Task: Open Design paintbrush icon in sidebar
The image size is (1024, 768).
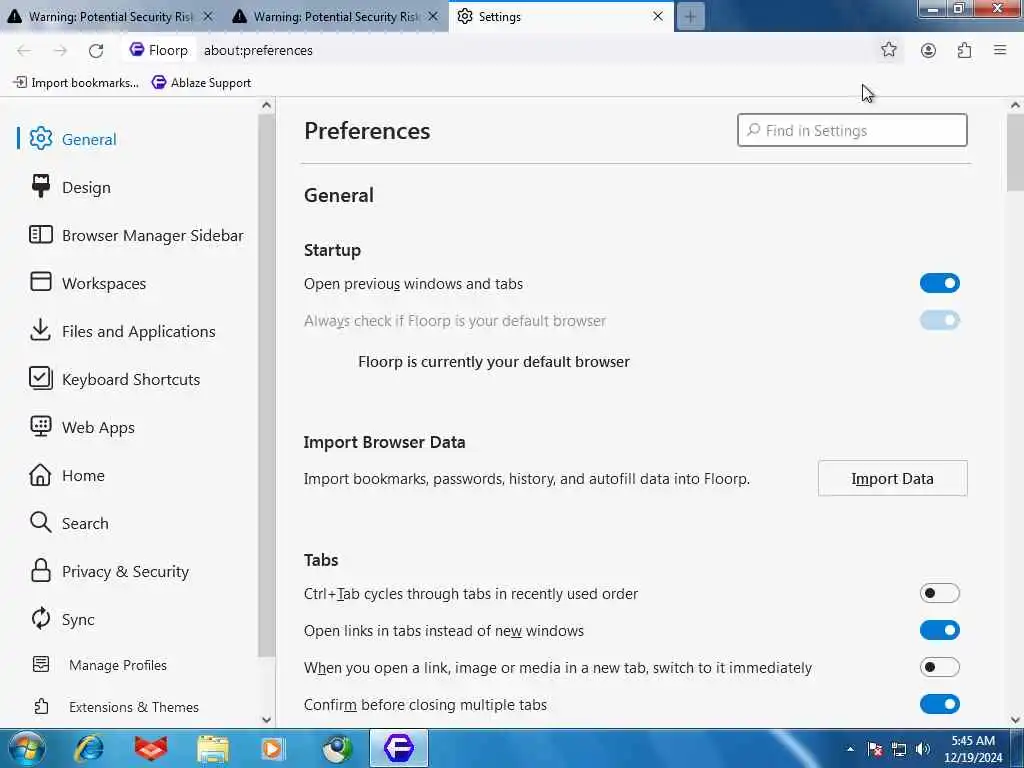Action: (40, 186)
